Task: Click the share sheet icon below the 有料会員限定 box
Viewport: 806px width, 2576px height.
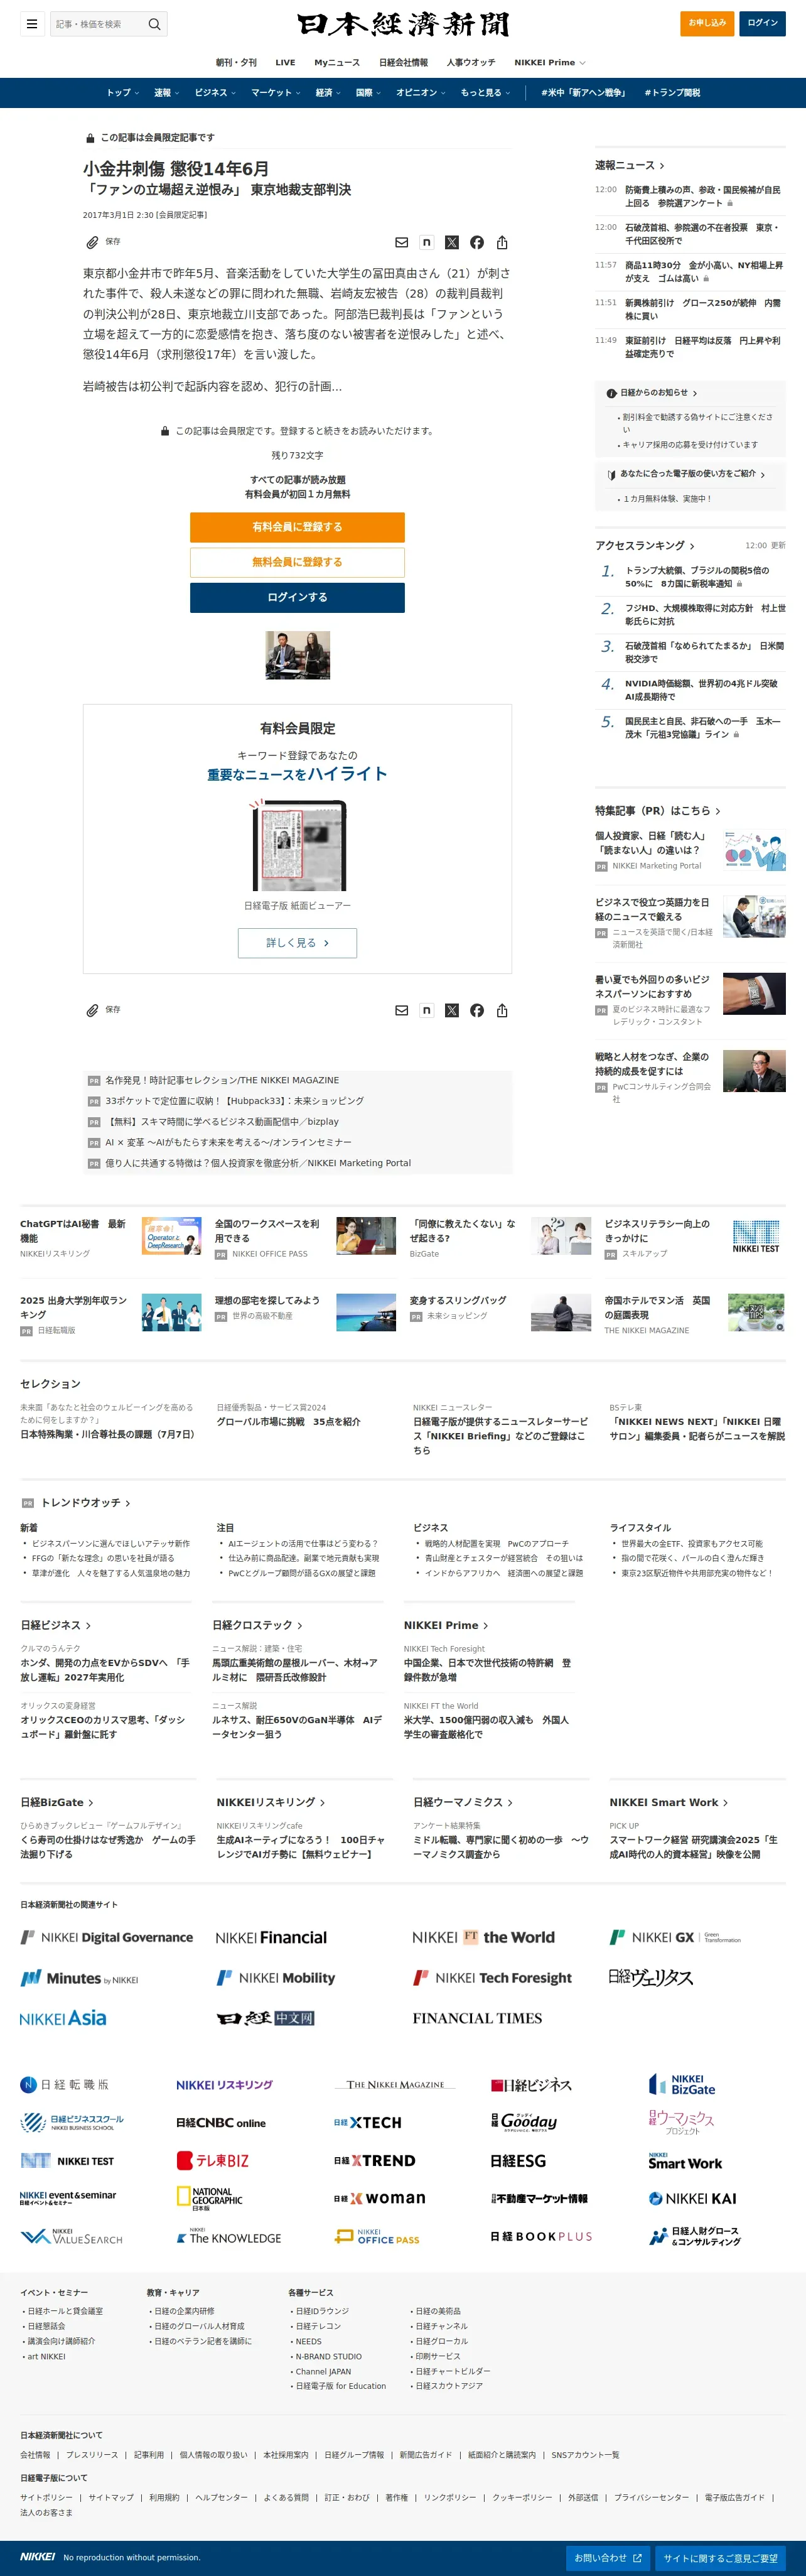Action: [x=502, y=1010]
